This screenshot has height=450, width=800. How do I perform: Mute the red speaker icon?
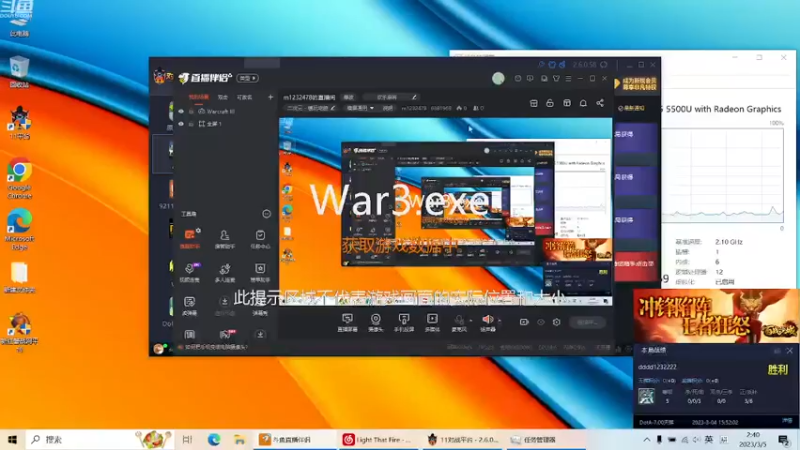pyautogui.click(x=487, y=320)
